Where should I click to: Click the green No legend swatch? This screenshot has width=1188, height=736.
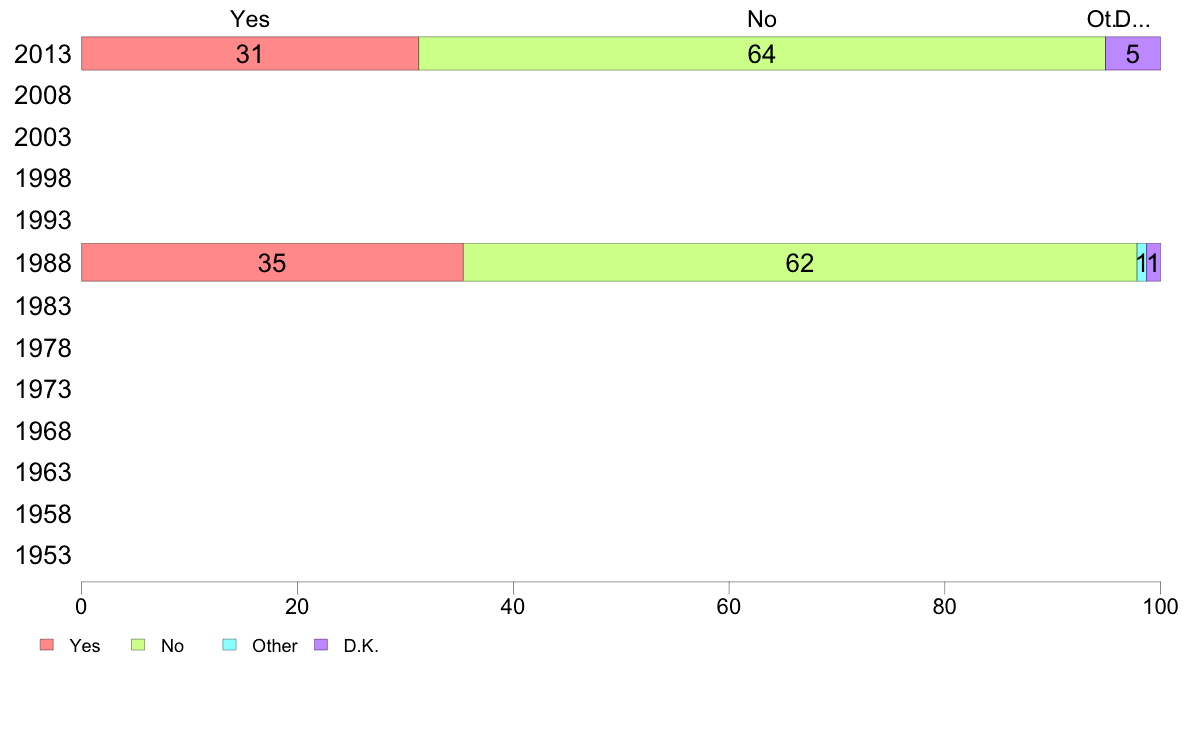point(139,645)
